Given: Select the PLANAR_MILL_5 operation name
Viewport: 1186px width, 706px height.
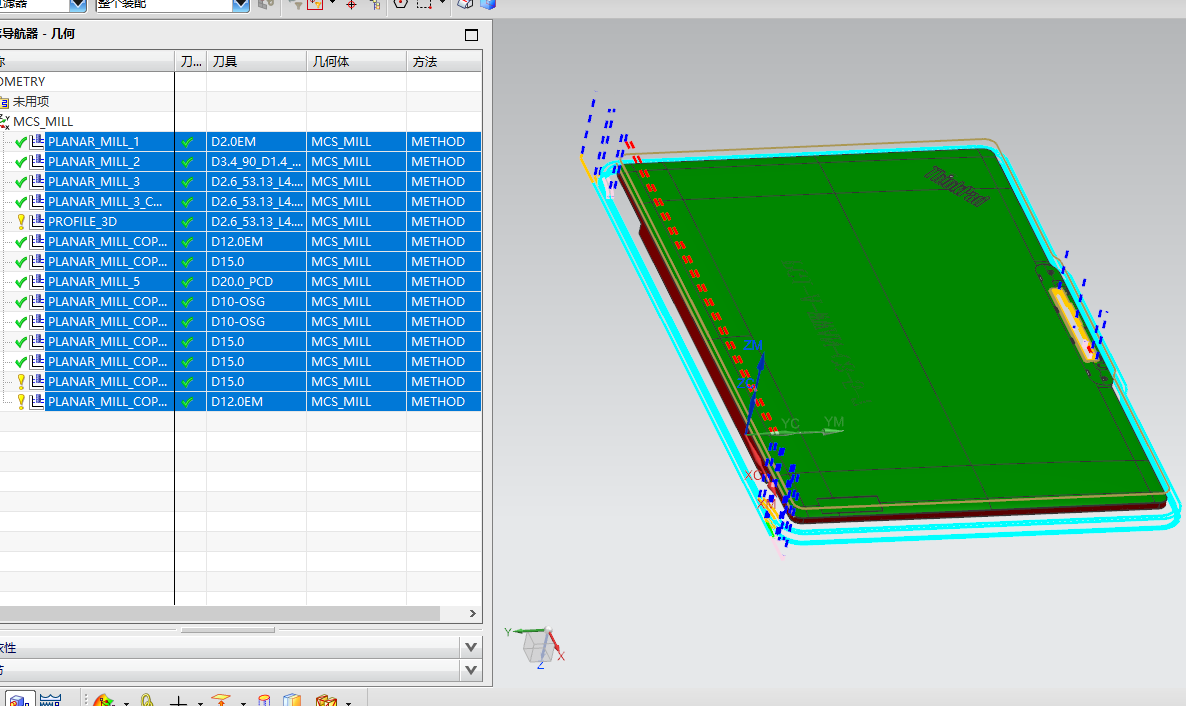Looking at the screenshot, I should (x=94, y=281).
